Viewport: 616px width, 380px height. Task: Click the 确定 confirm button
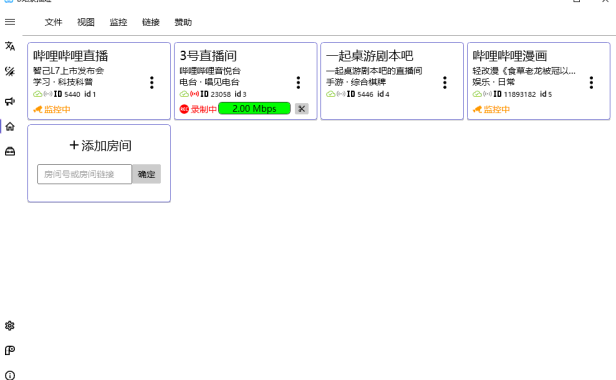click(147, 174)
